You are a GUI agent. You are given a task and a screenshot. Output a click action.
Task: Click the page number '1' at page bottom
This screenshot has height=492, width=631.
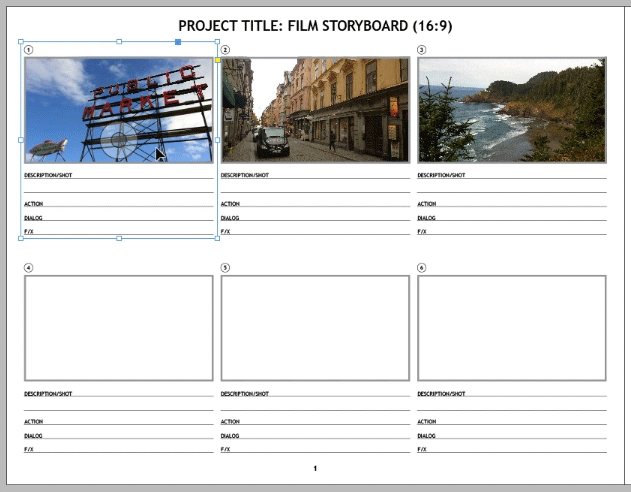[315, 468]
